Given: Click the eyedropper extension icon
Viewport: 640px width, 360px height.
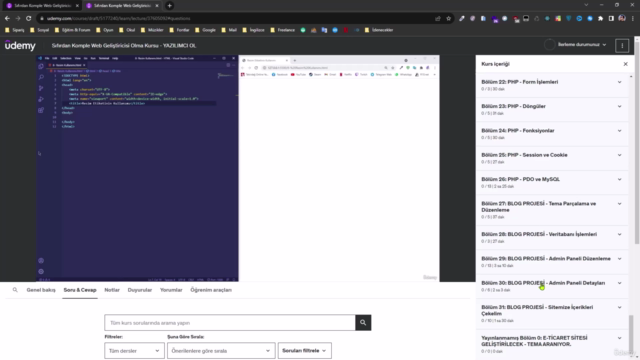Looking at the screenshot, I should tap(462, 18).
